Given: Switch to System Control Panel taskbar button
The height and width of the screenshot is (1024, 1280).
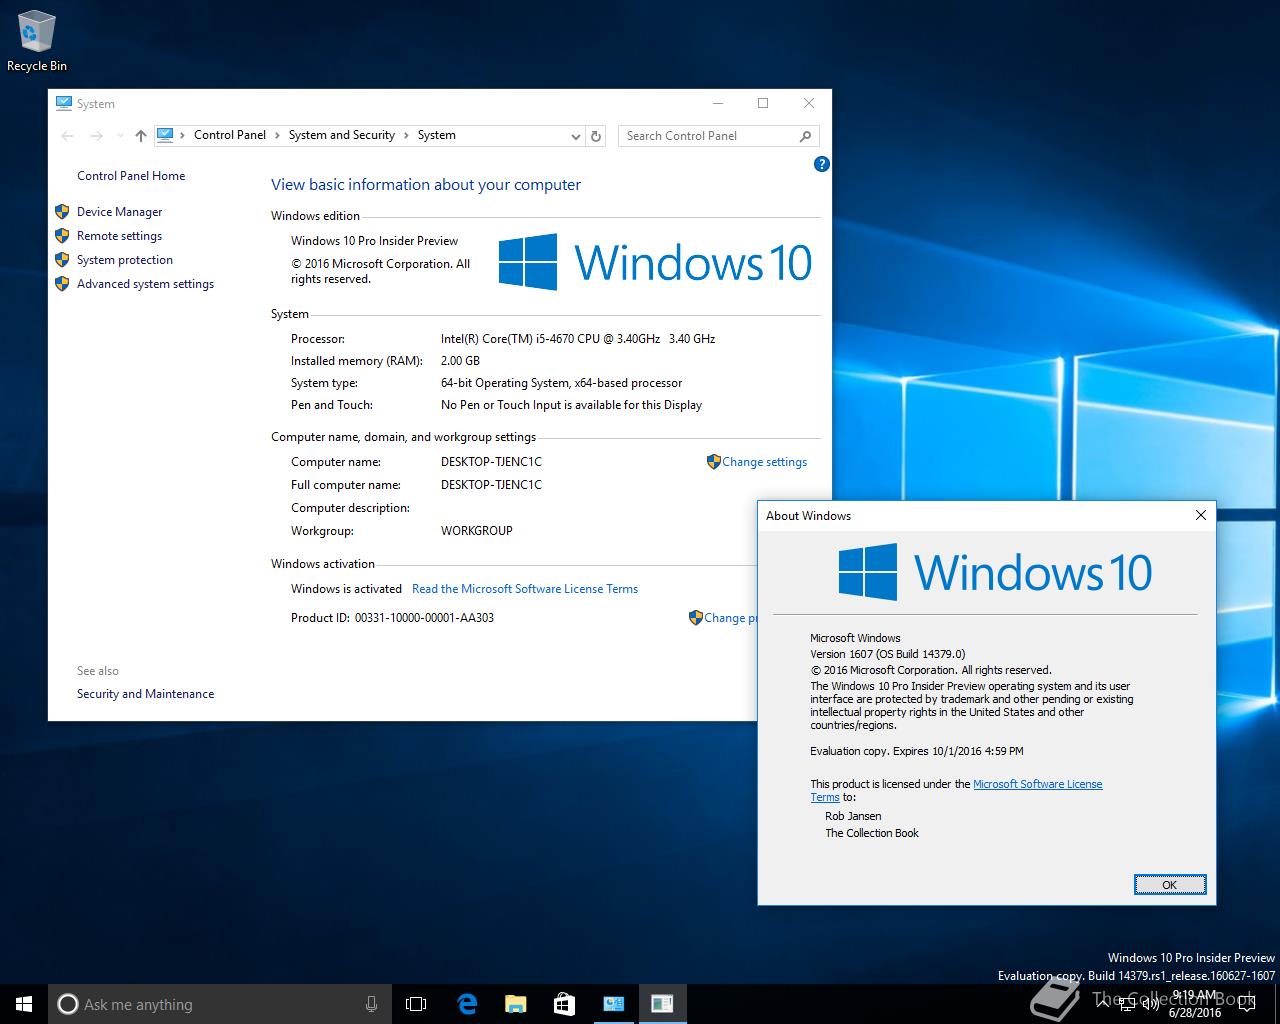Looking at the screenshot, I should [x=613, y=1004].
